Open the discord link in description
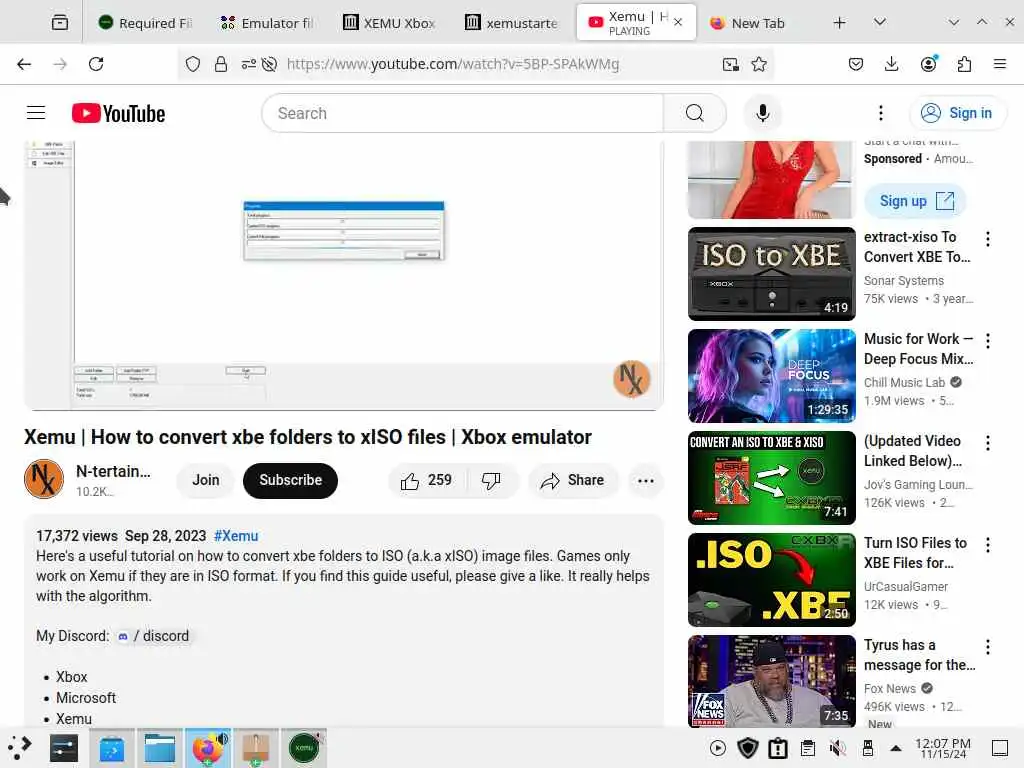 pos(153,636)
